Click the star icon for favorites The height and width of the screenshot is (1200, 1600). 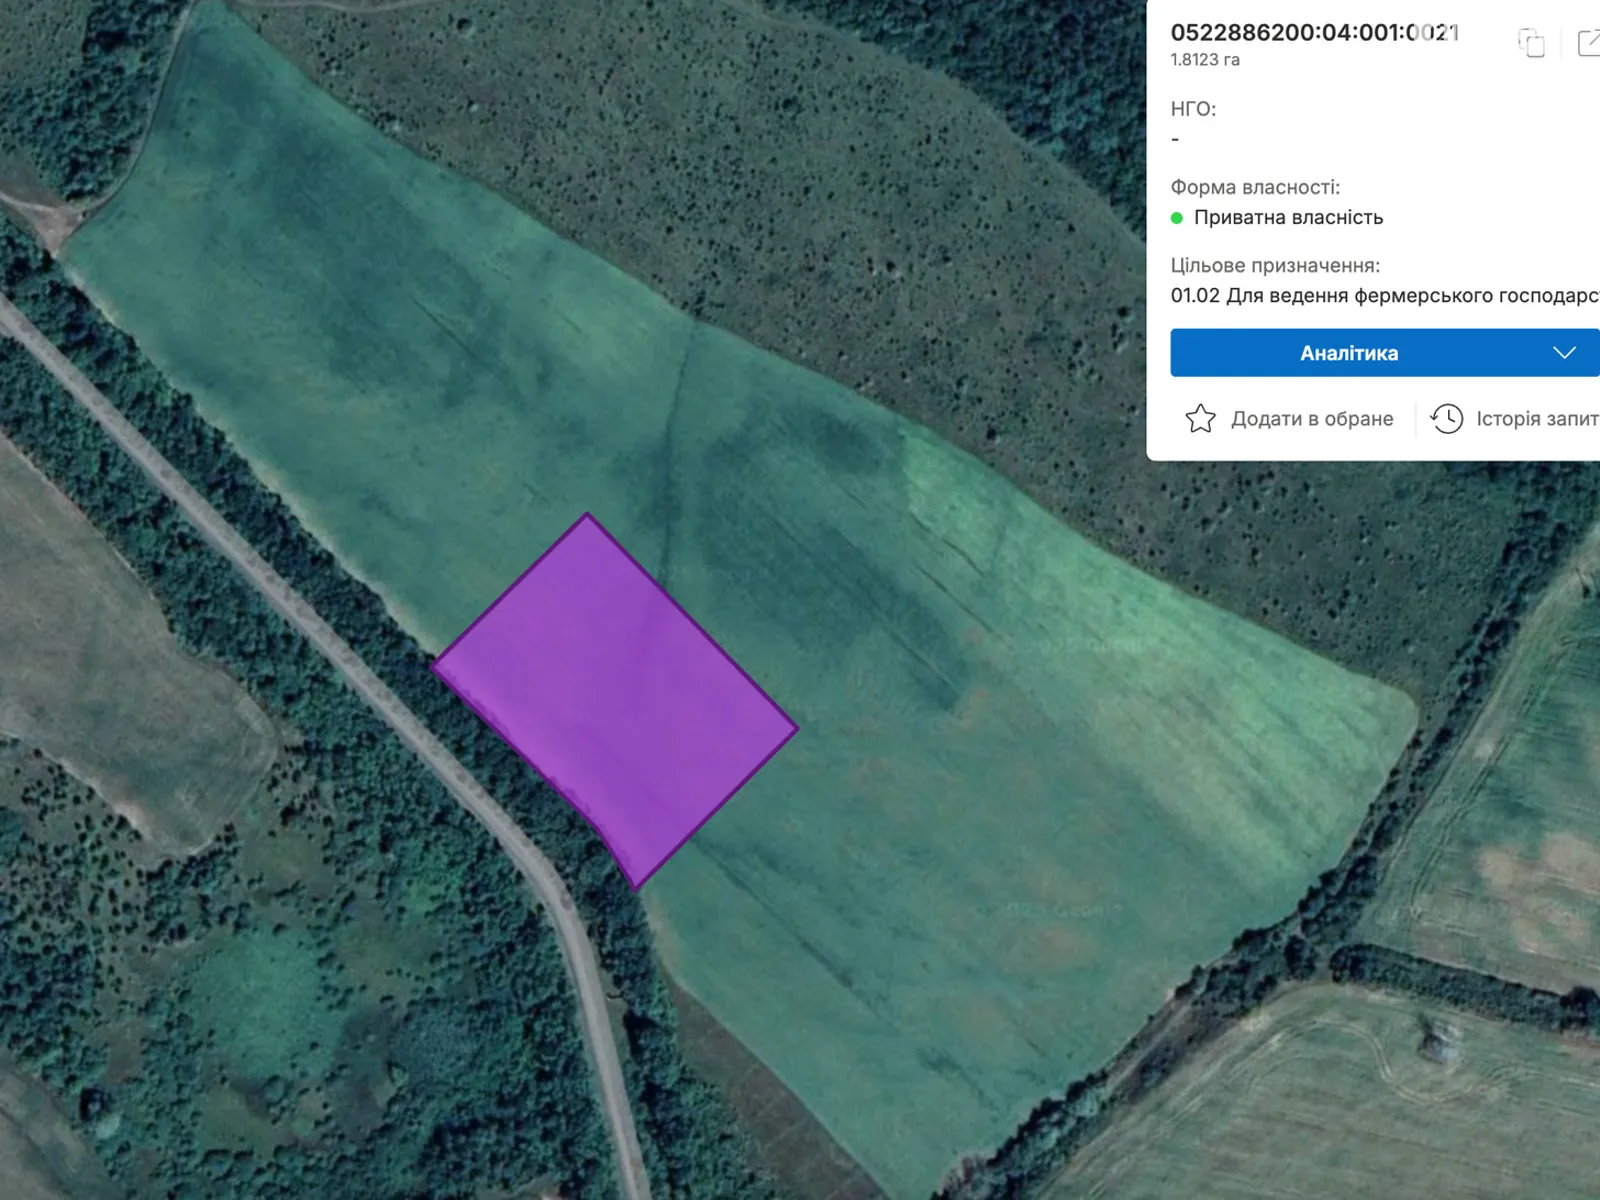click(1200, 418)
